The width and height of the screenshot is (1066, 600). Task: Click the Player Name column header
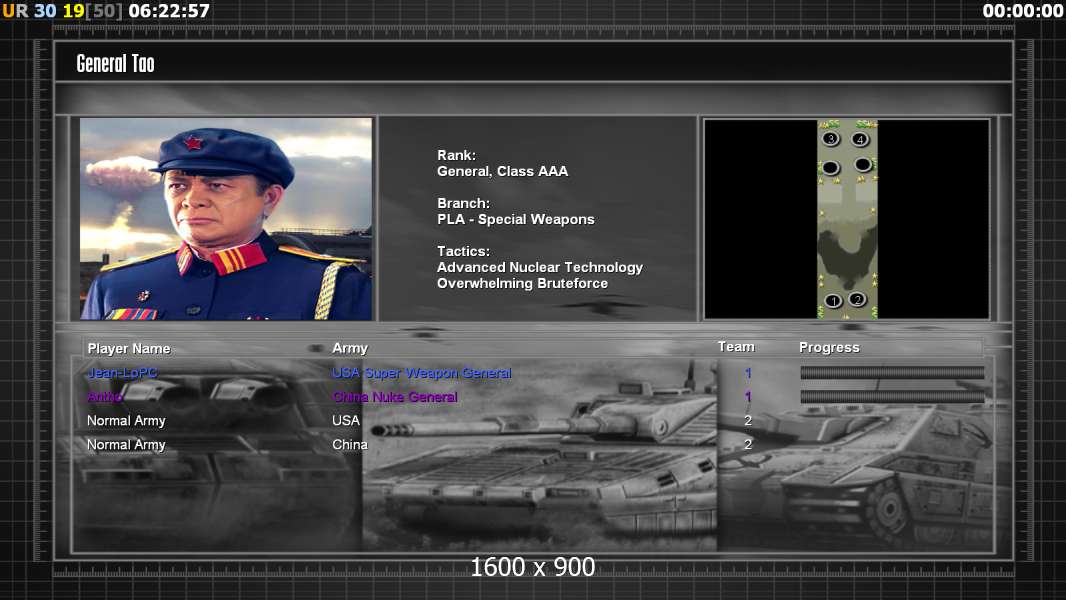(129, 349)
